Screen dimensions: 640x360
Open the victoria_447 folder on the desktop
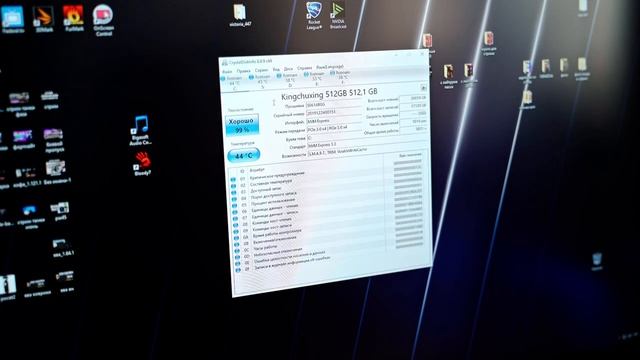[240, 16]
